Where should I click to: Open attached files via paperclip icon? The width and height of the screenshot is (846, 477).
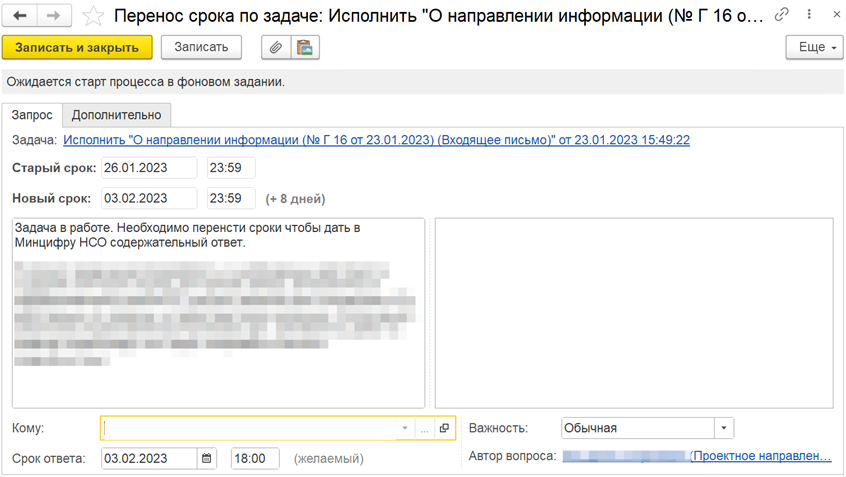coord(275,47)
